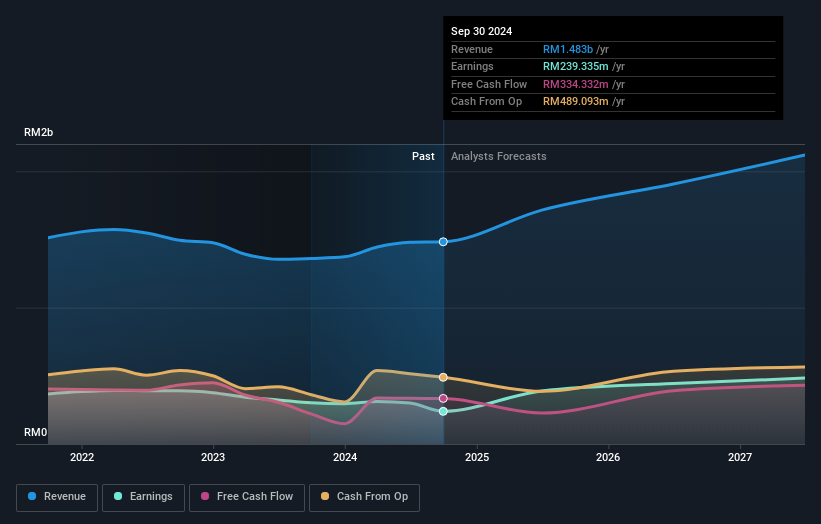Click the orange Cash From Op legend dot

pyautogui.click(x=325, y=496)
